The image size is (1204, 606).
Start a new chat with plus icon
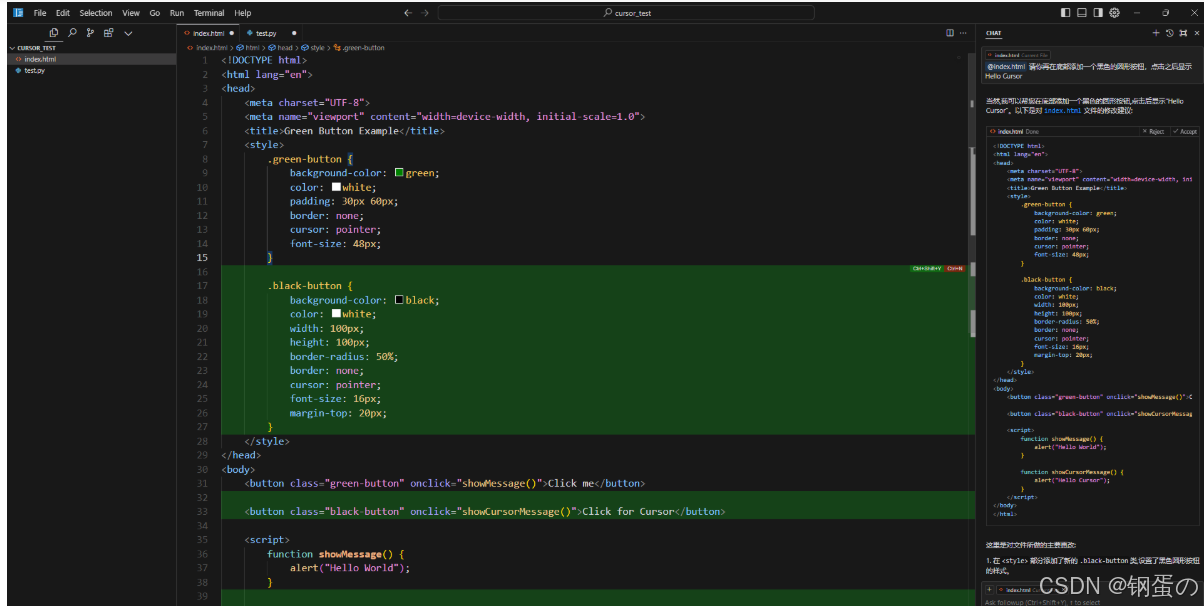click(x=1156, y=33)
